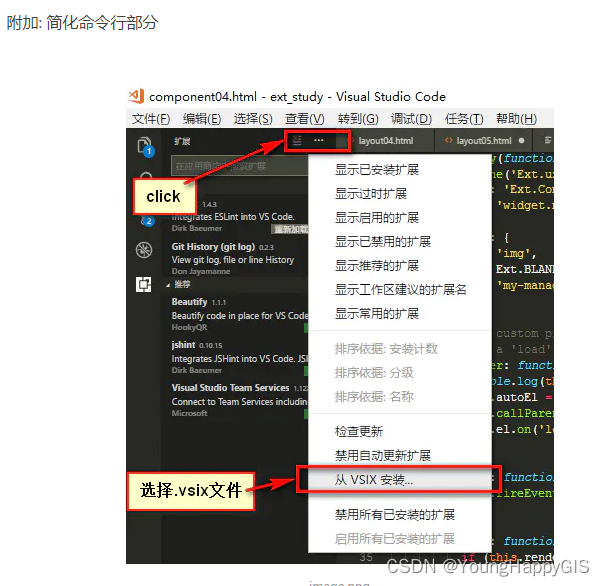Open the 调试(D) menu

[x=411, y=119]
